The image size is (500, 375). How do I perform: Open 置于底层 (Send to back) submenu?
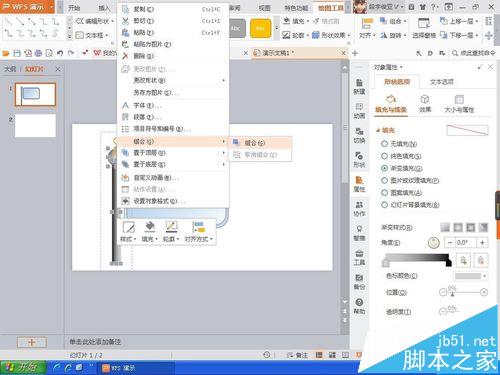[172, 164]
